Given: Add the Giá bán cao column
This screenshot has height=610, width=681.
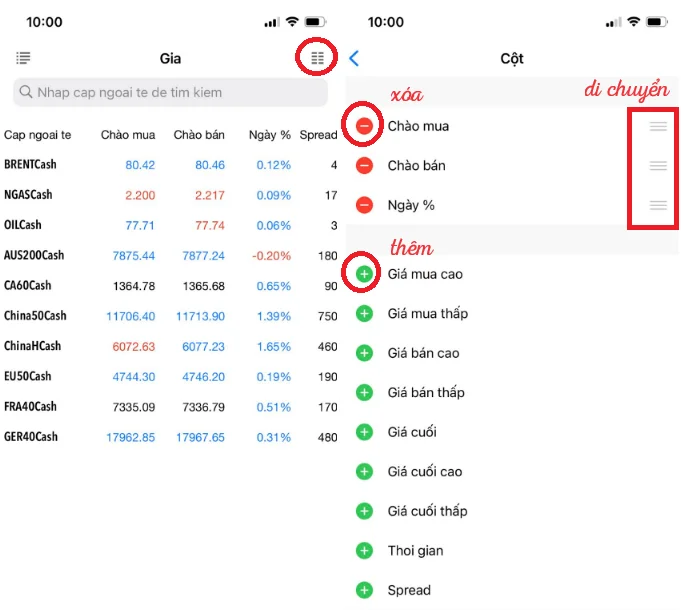Looking at the screenshot, I should click(364, 353).
